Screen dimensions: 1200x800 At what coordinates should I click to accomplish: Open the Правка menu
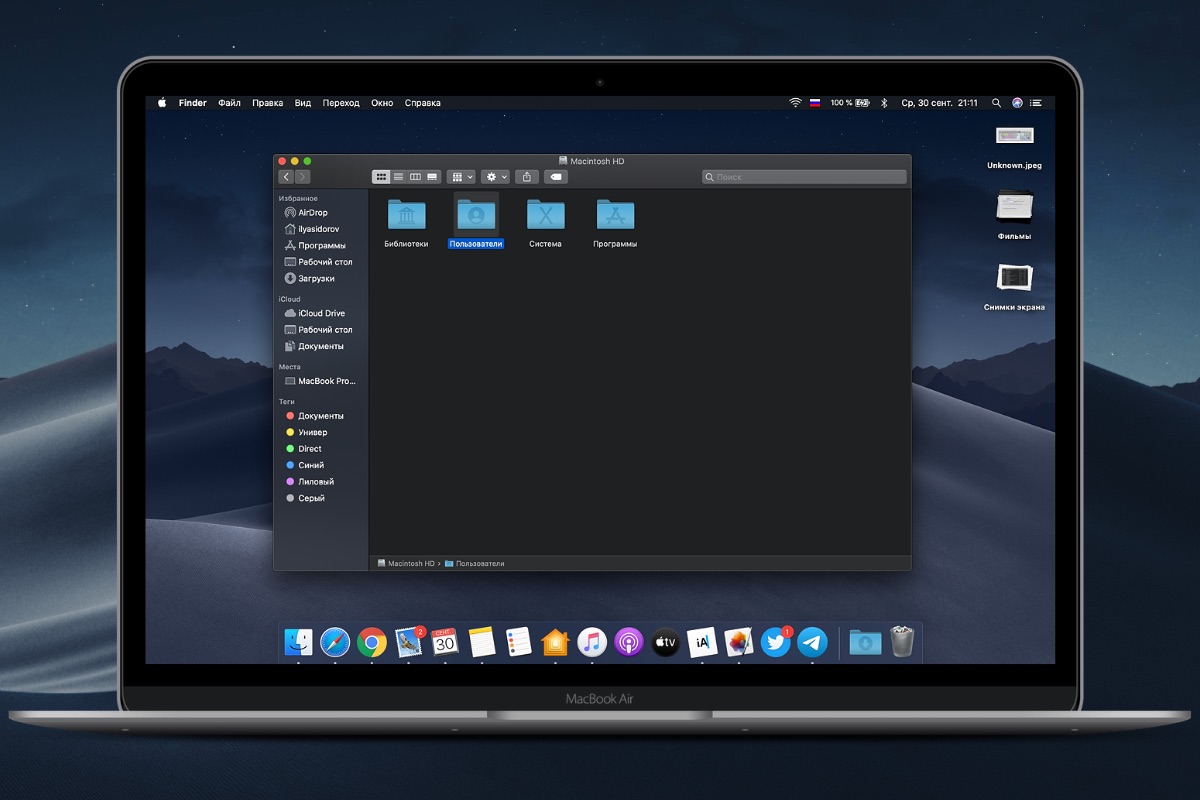pyautogui.click(x=268, y=103)
